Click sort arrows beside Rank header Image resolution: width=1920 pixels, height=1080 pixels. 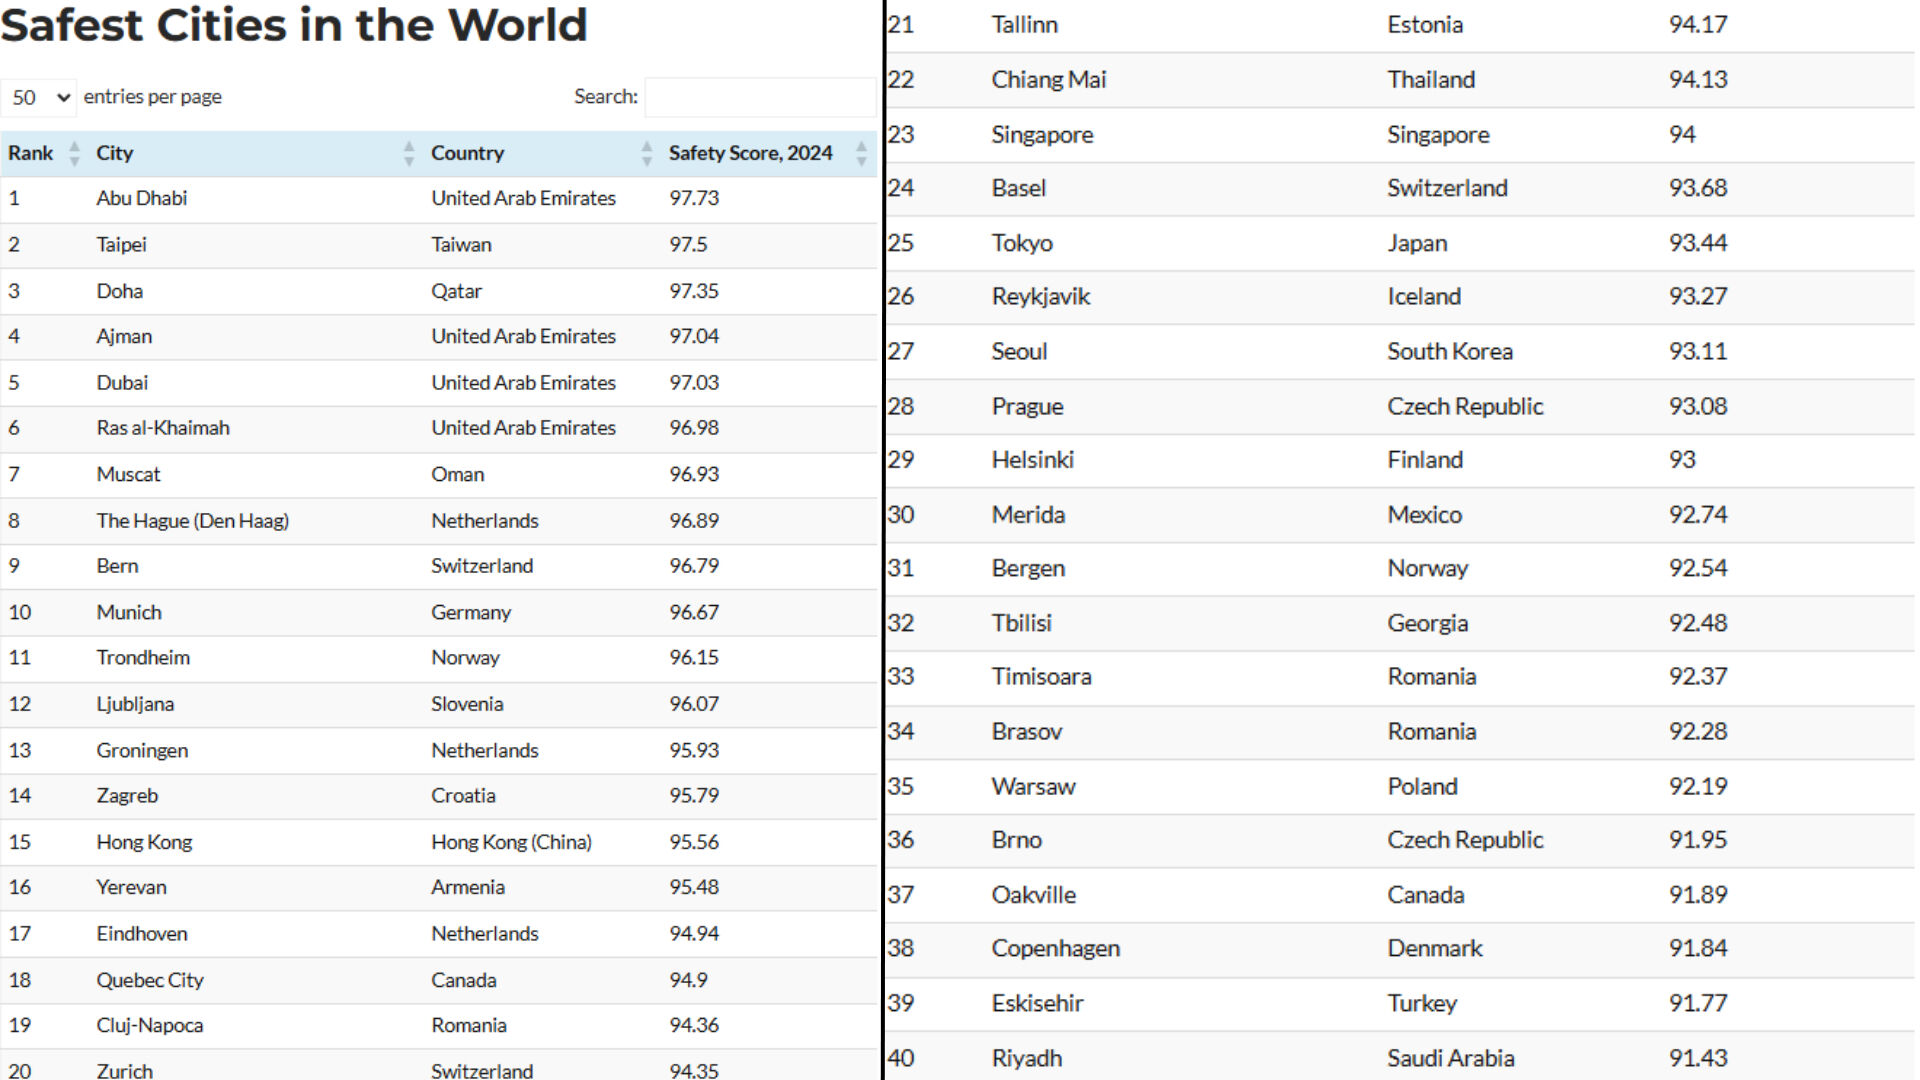click(x=74, y=153)
